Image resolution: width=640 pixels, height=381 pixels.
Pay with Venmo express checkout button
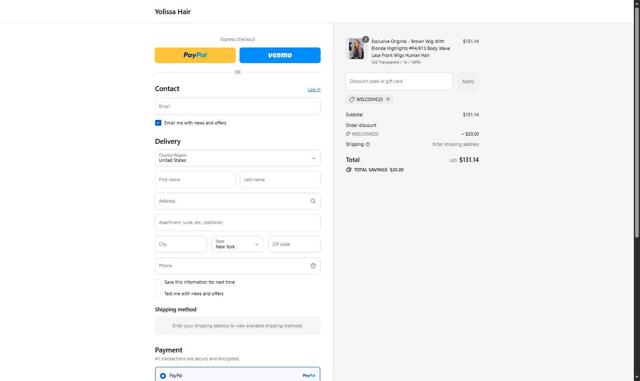(x=280, y=55)
